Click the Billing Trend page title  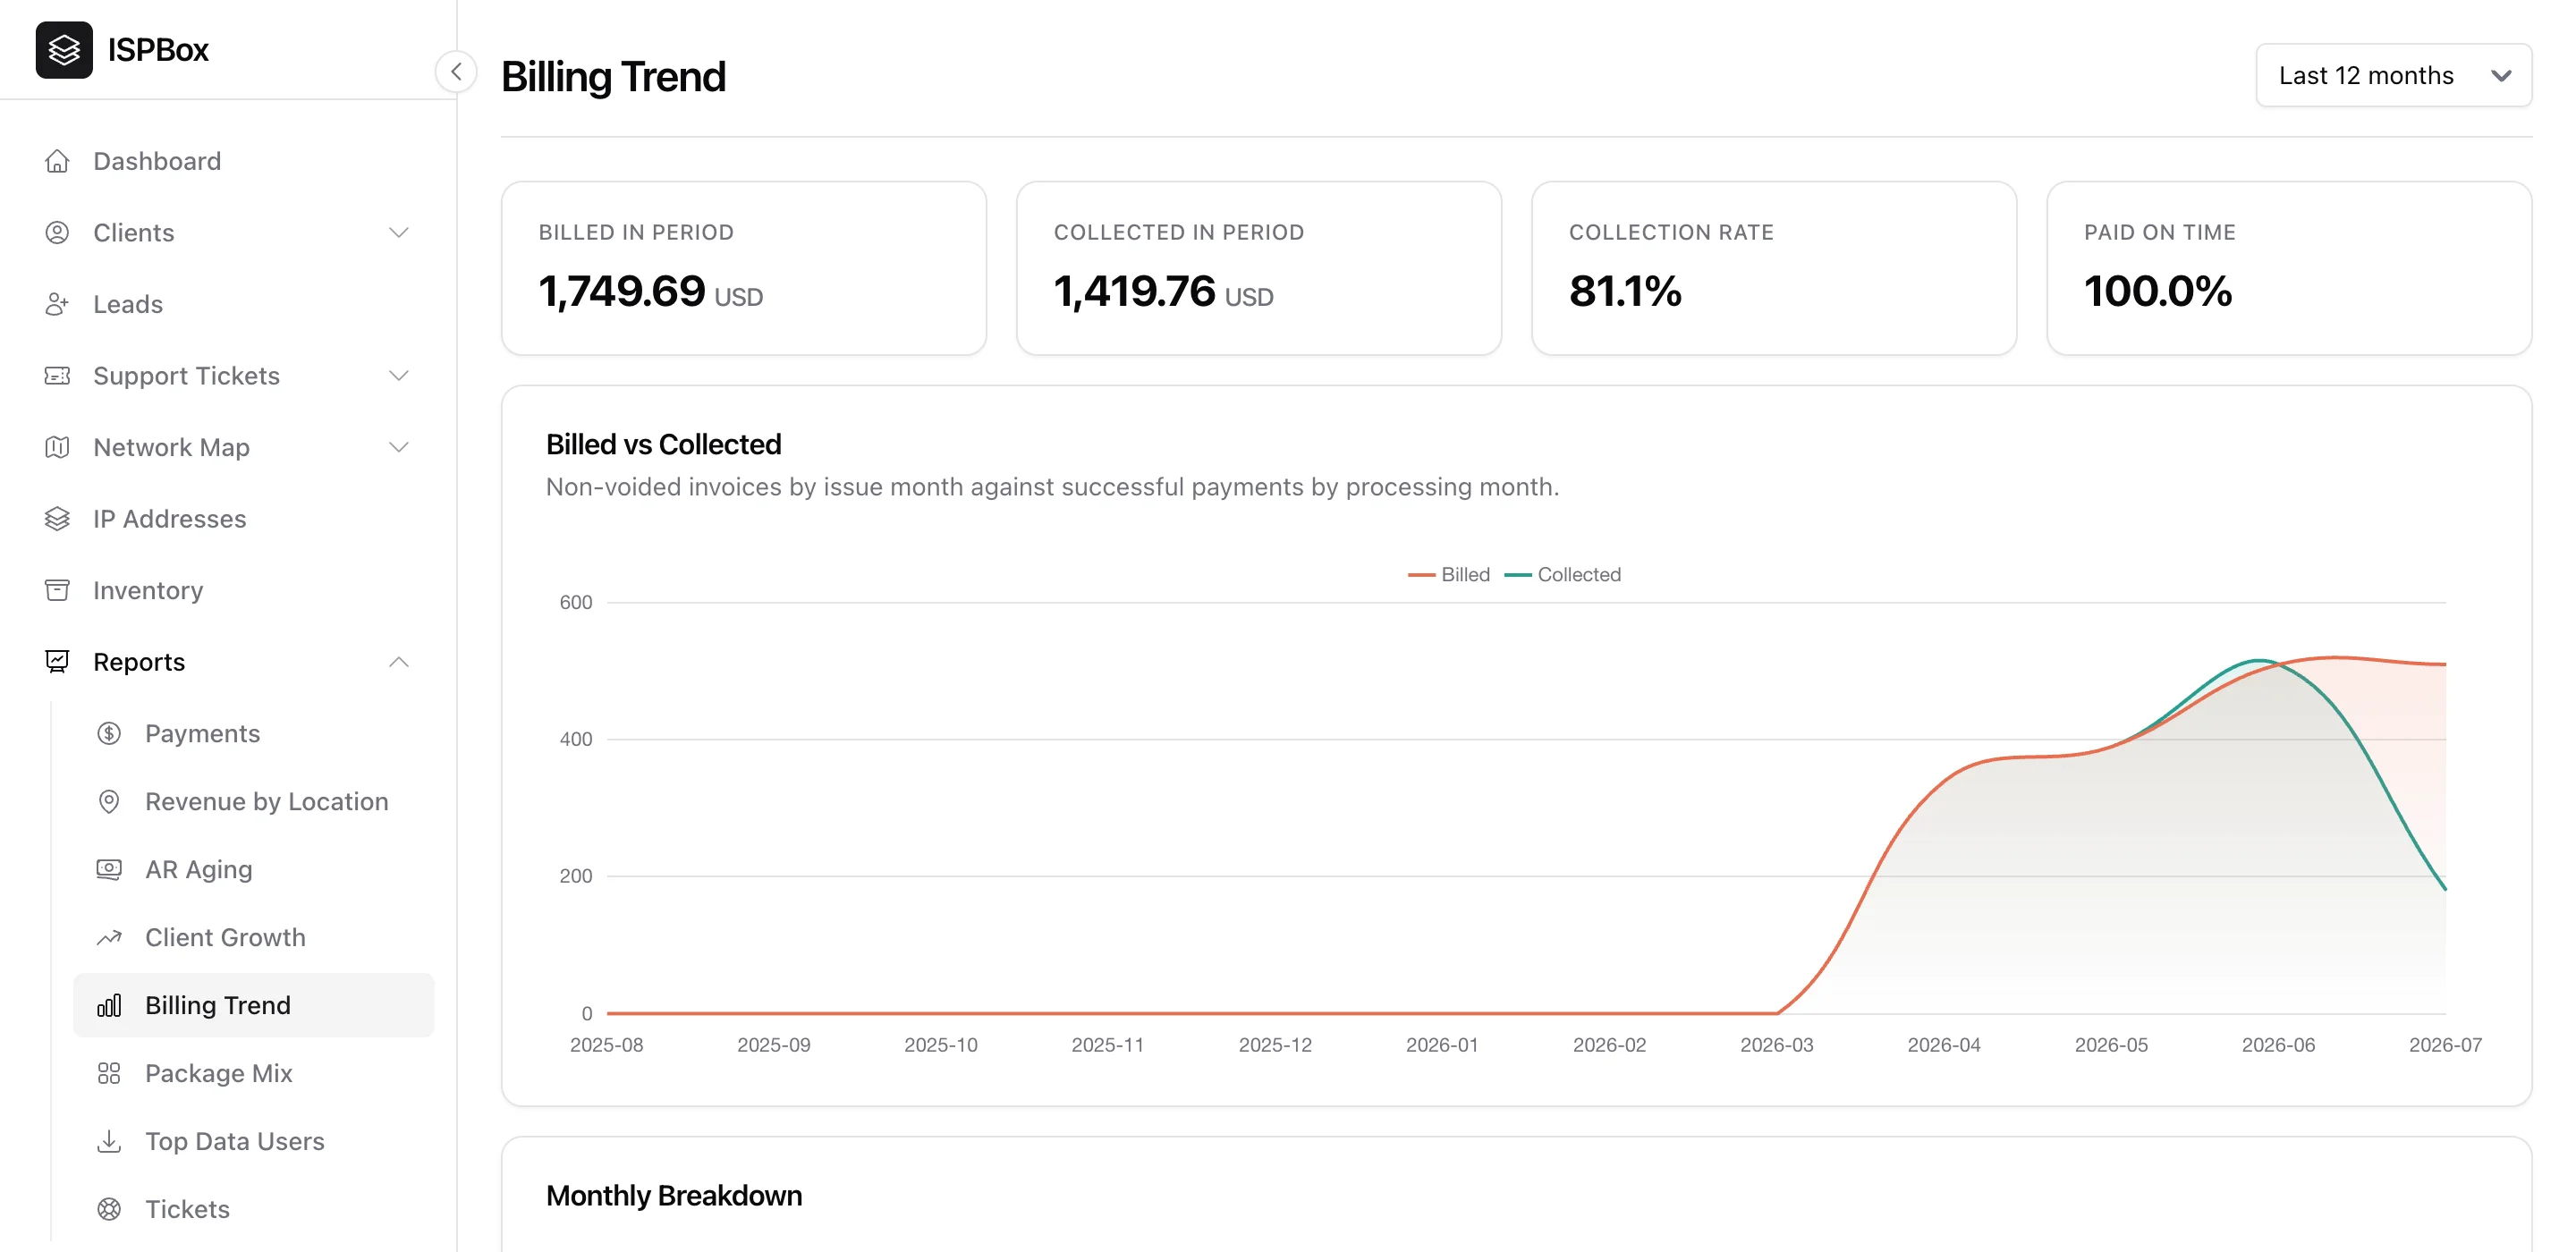(614, 77)
